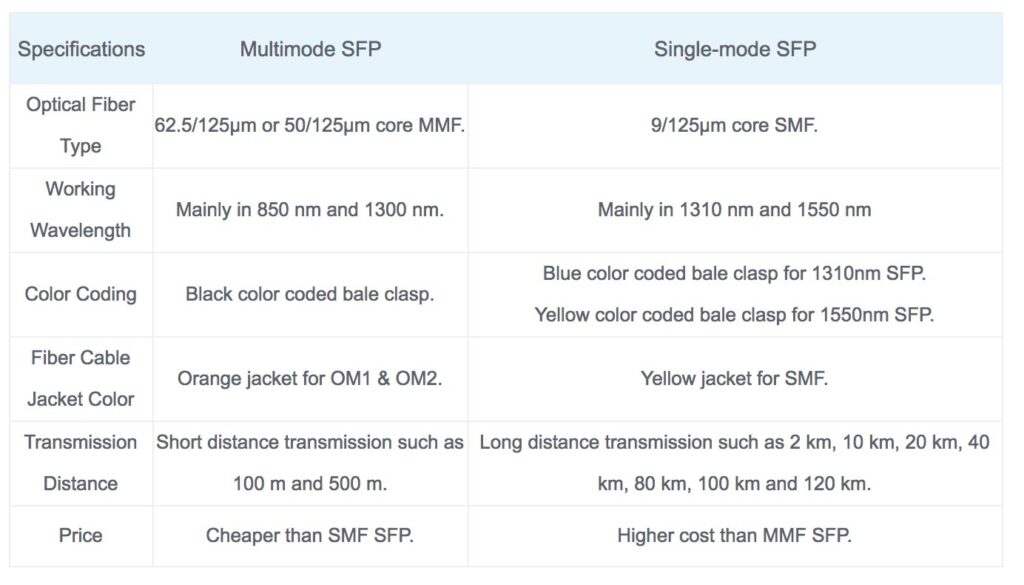
Task: Click the Optical Fiber Type row label
Action: point(81,125)
